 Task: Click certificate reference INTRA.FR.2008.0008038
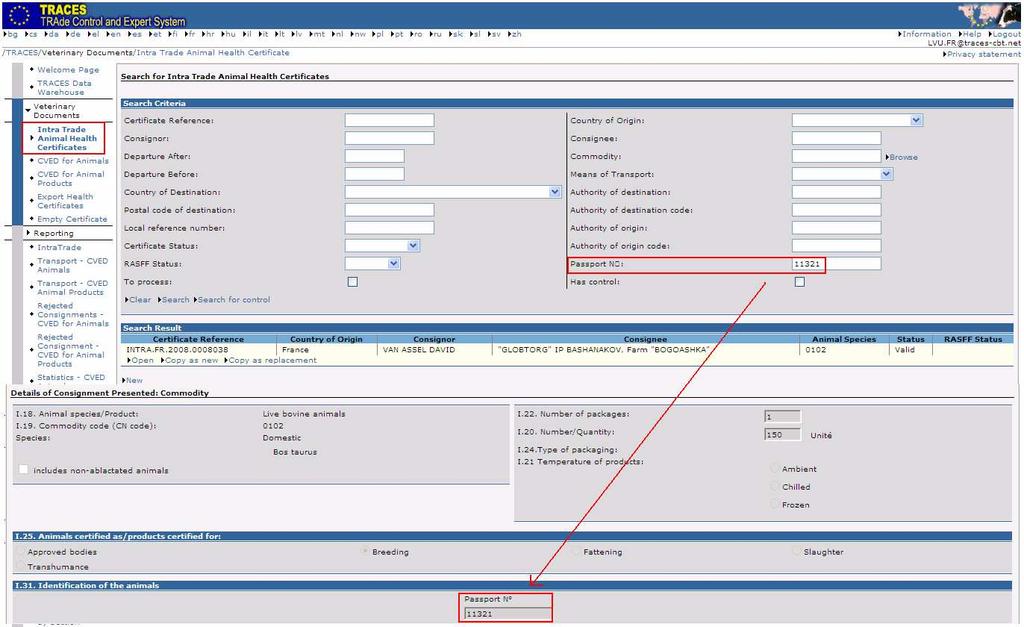178,350
